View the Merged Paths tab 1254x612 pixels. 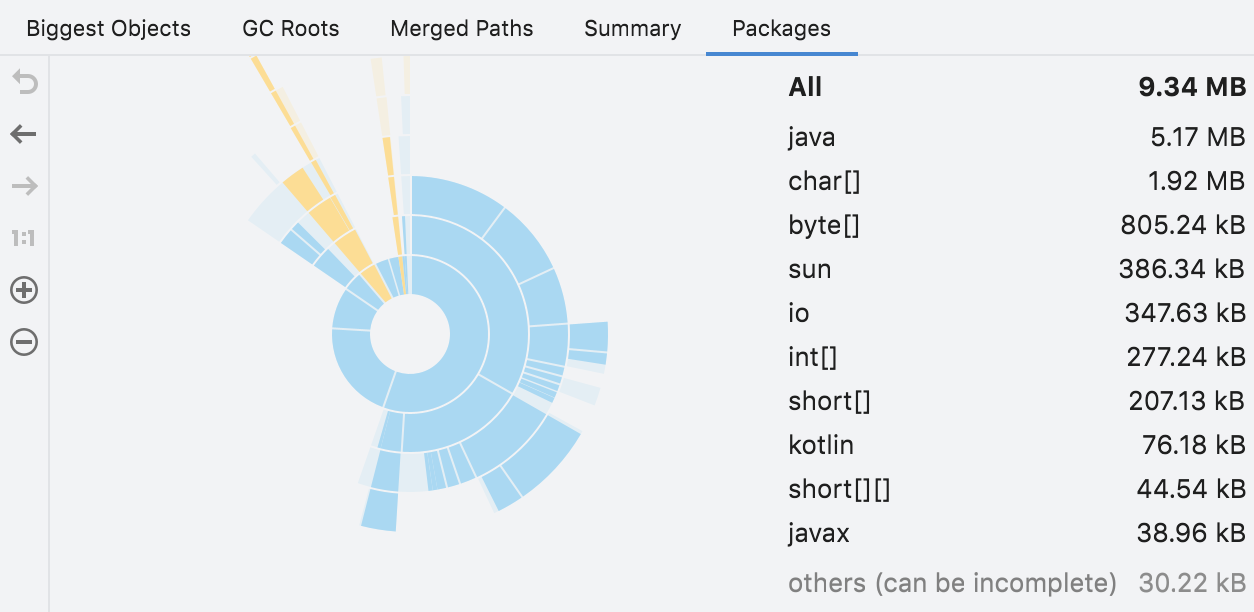pyautogui.click(x=461, y=28)
